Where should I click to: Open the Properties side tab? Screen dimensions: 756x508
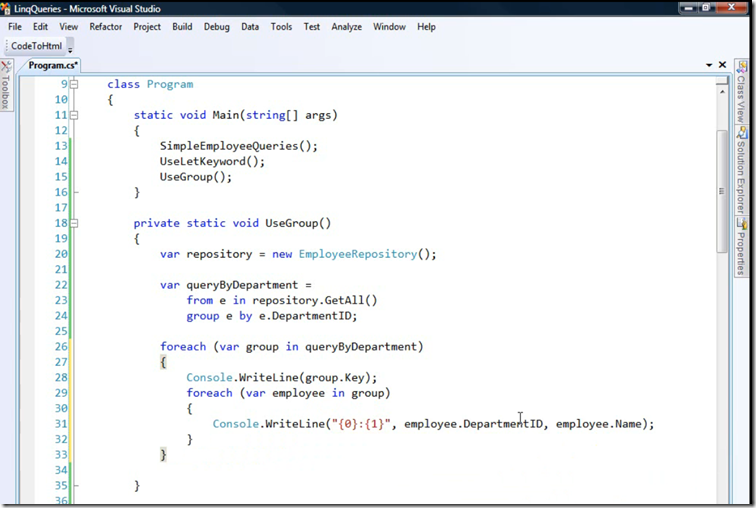(741, 247)
